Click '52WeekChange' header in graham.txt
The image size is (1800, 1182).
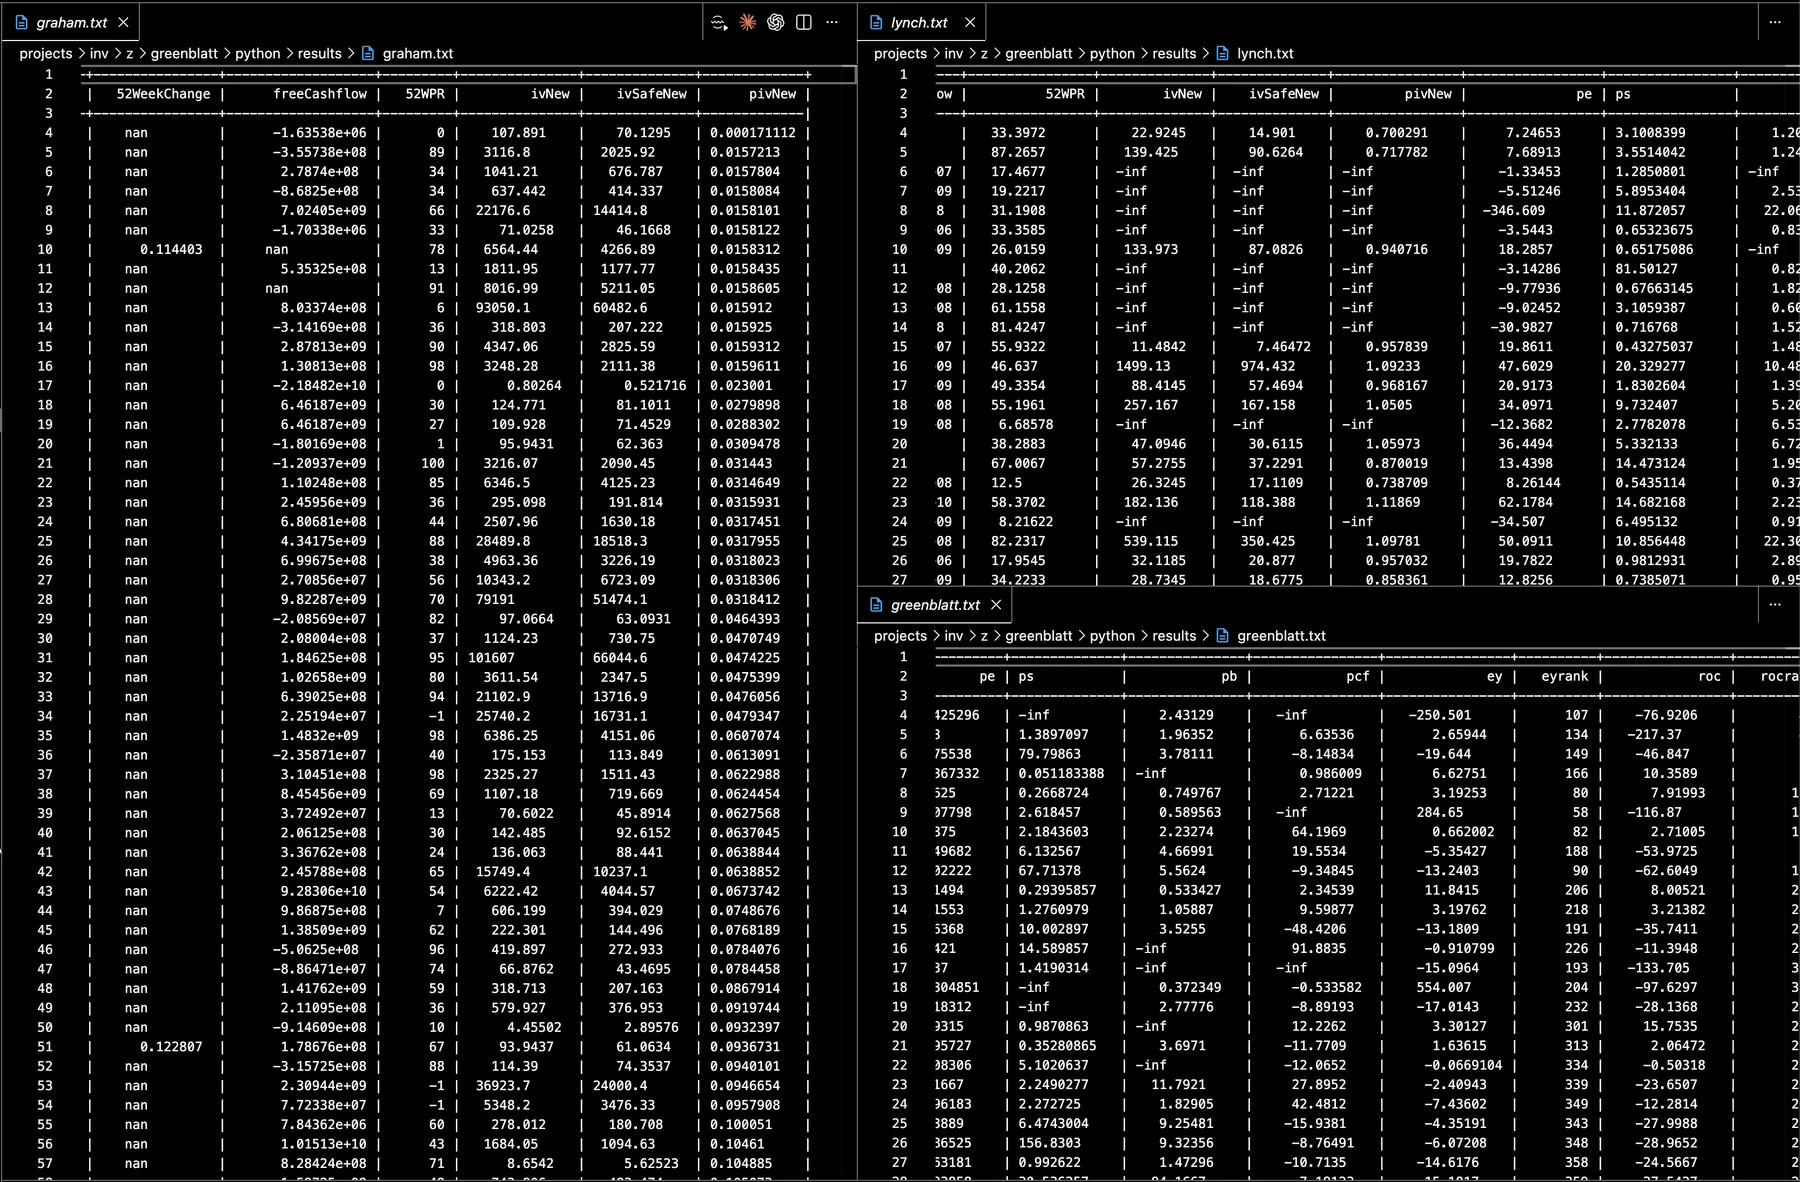pyautogui.click(x=163, y=94)
